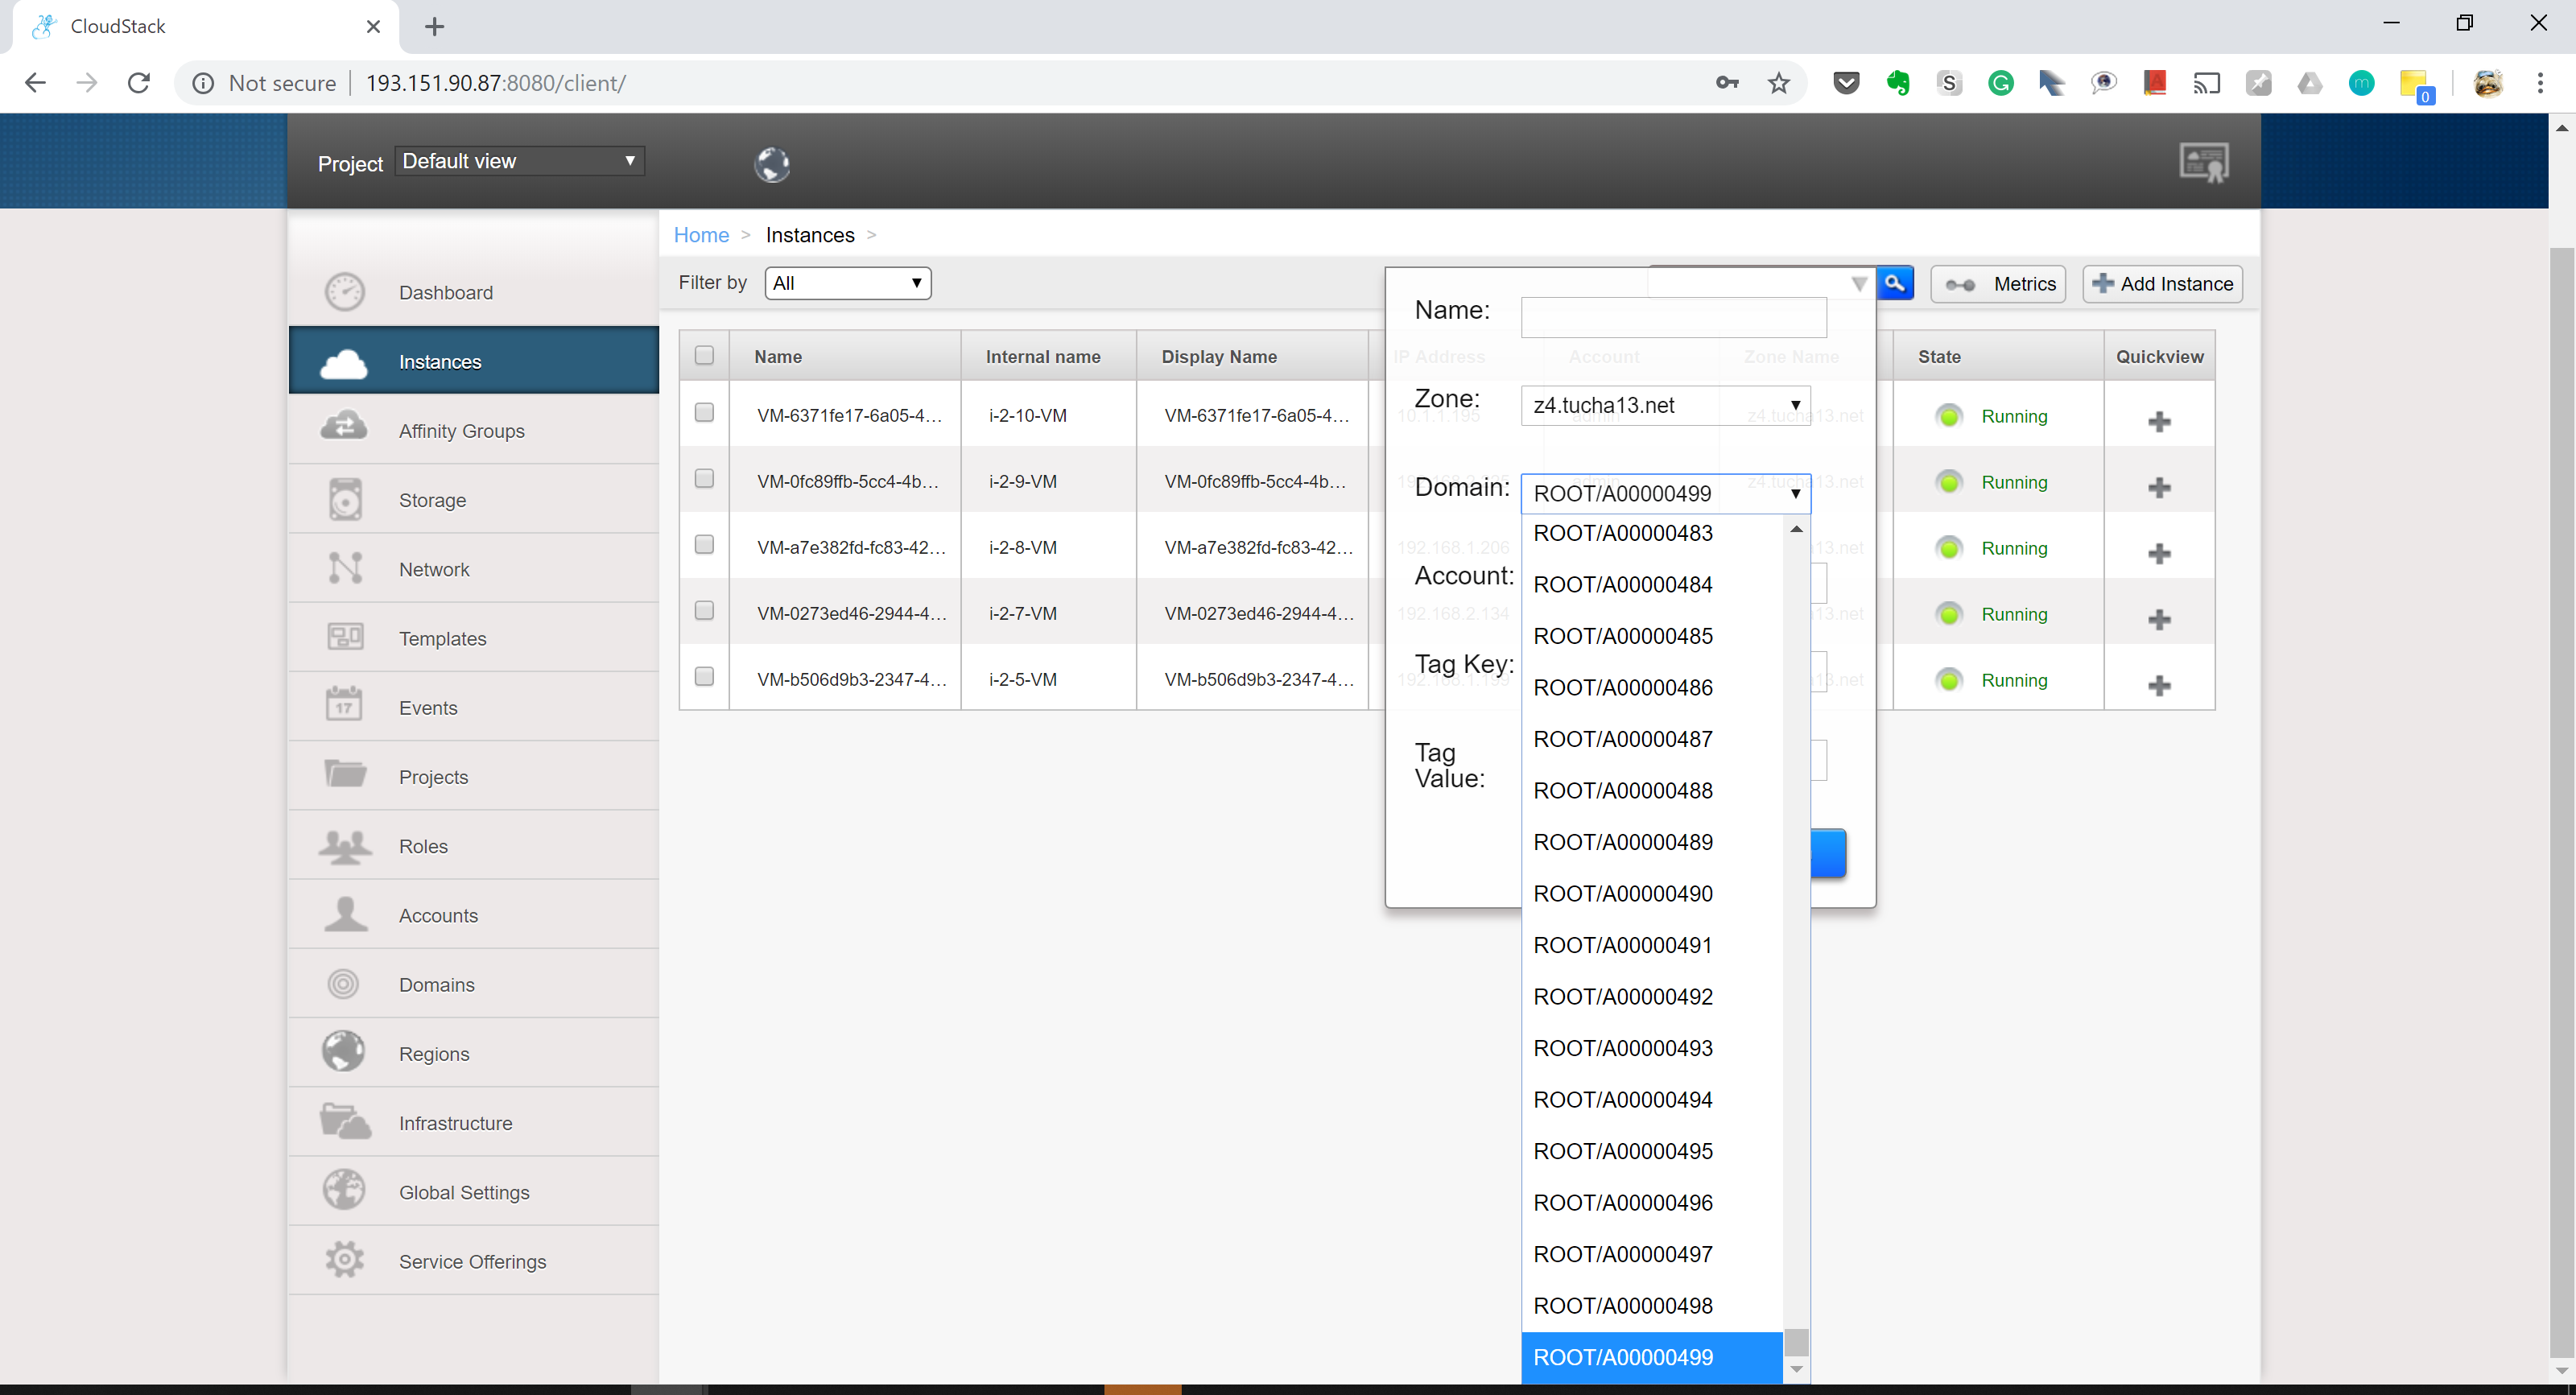Toggle the select-all checkbox in table header
This screenshot has height=1395, width=2576.
[704, 355]
